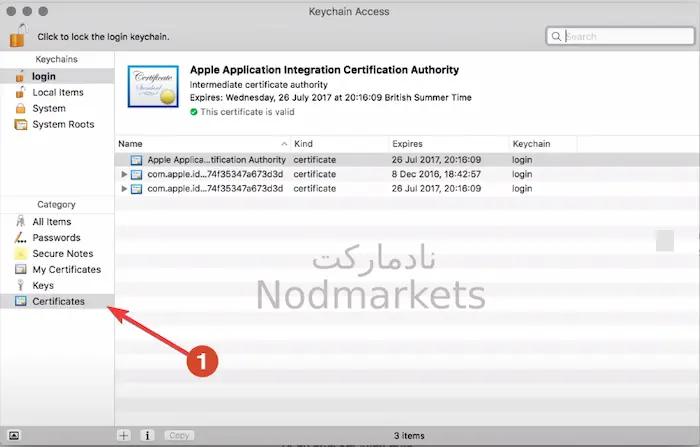The image size is (700, 447).
Task: Show the Secure Notes category
Action: point(57,254)
